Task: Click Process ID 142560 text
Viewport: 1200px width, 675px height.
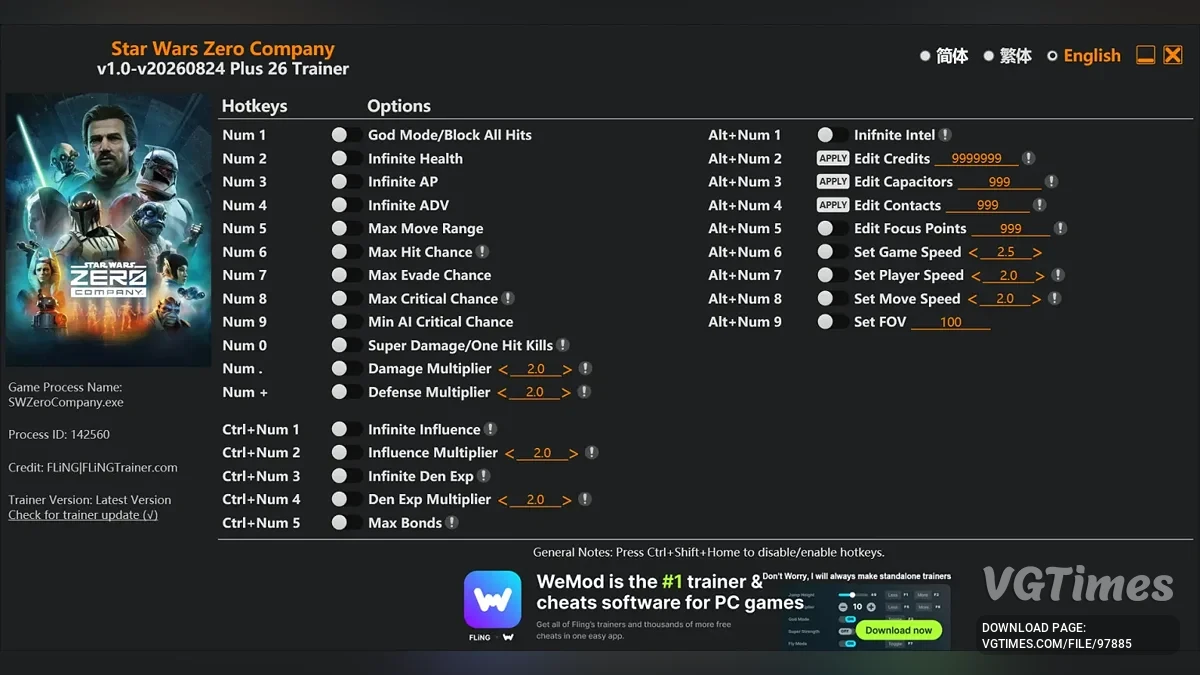Action: click(59, 435)
